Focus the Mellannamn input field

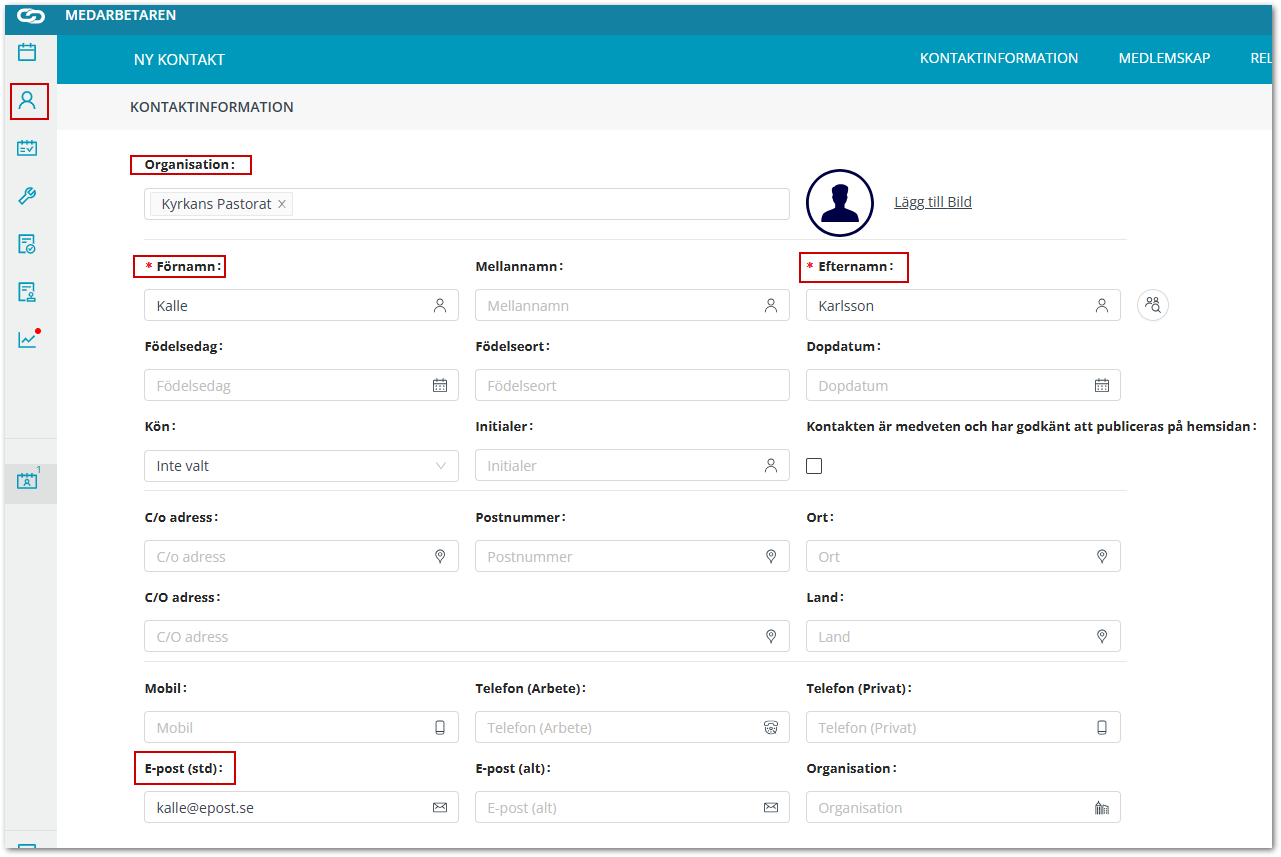(632, 306)
